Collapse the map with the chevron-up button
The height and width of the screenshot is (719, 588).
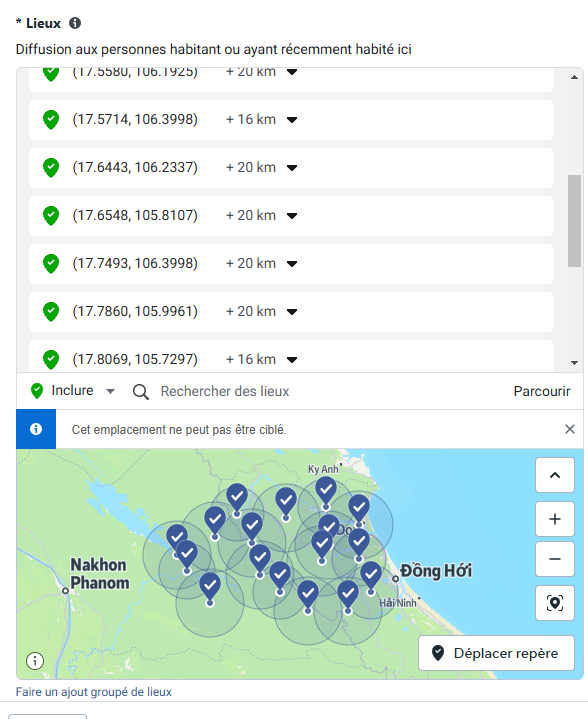(x=555, y=475)
